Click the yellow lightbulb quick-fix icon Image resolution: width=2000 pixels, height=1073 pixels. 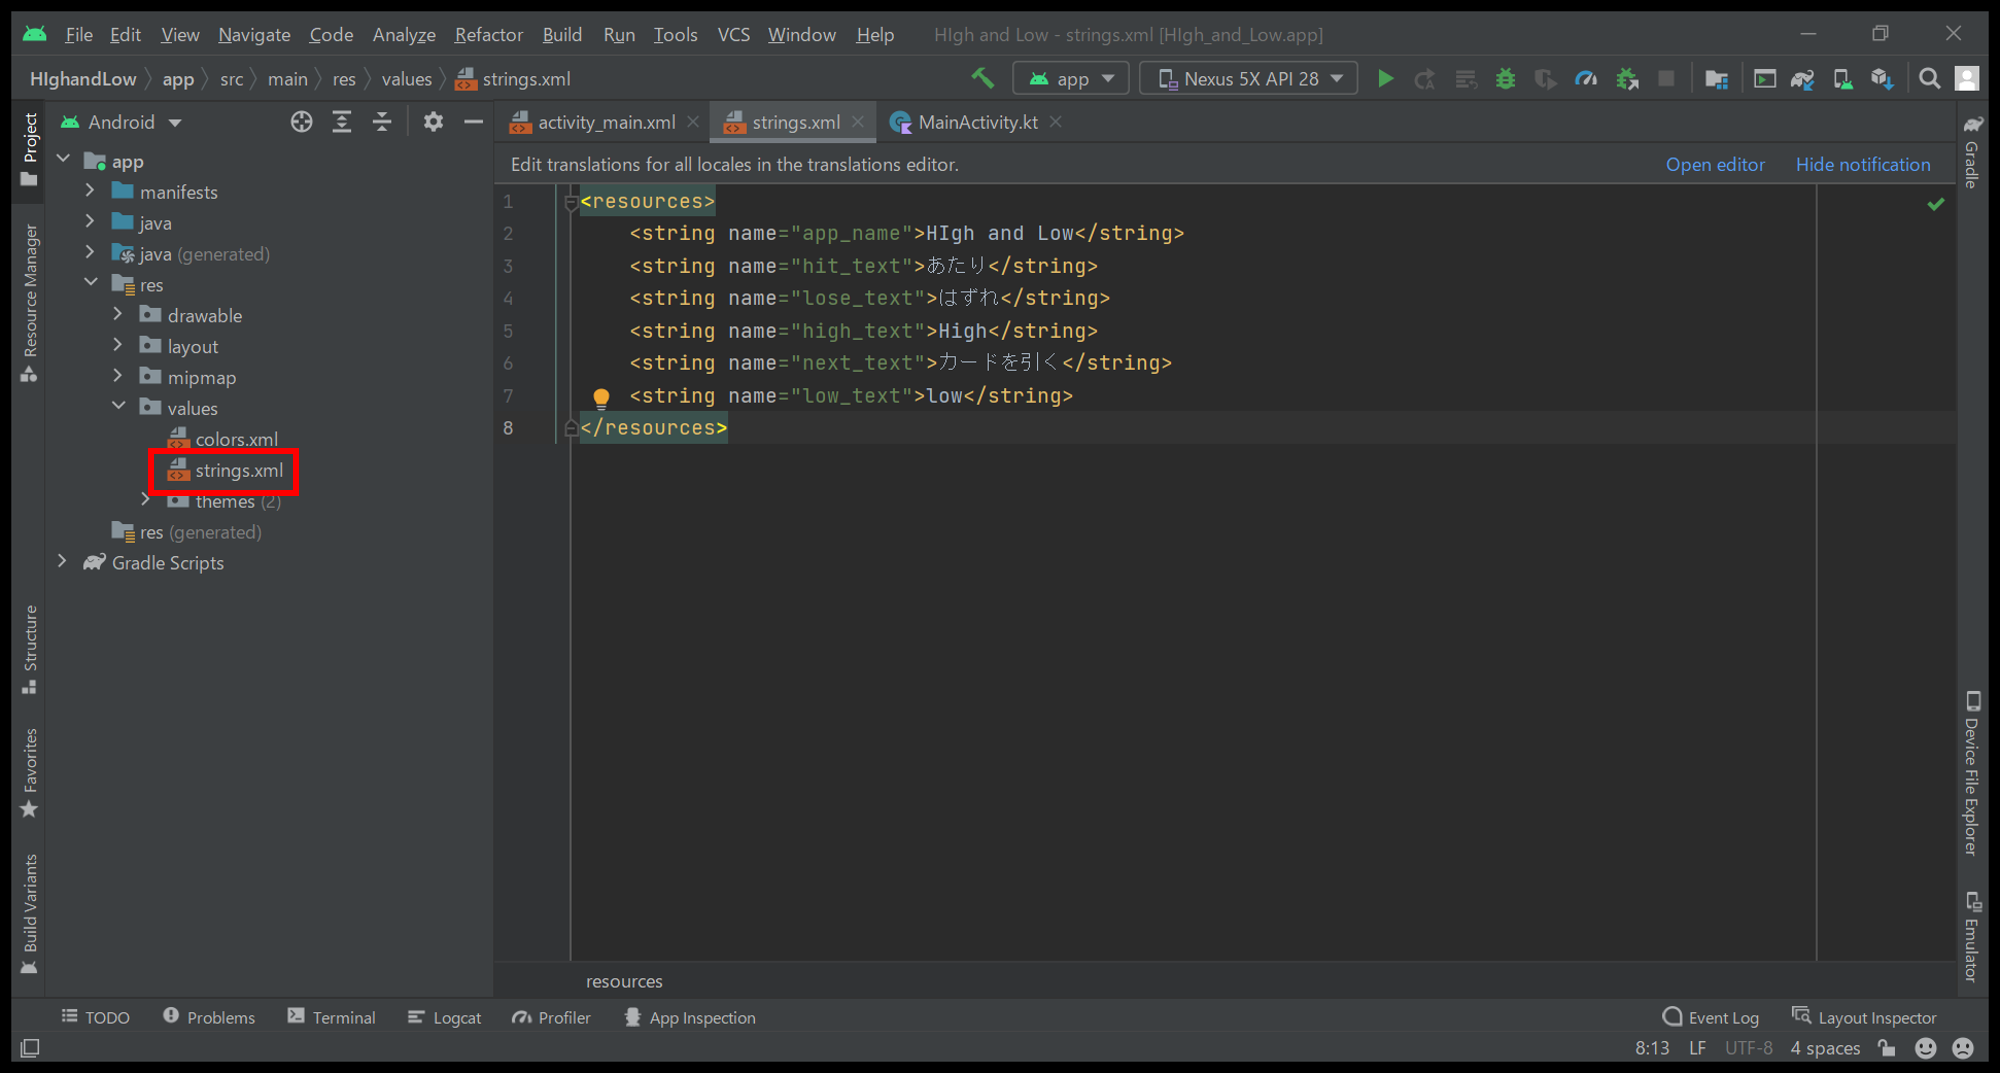point(601,397)
